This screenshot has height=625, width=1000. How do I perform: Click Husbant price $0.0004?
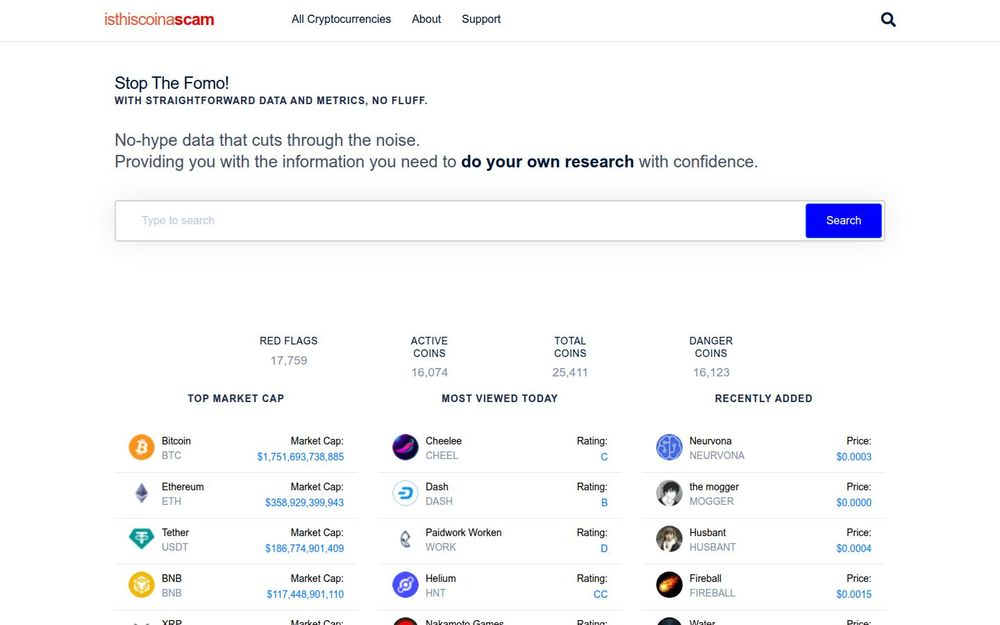(x=854, y=548)
